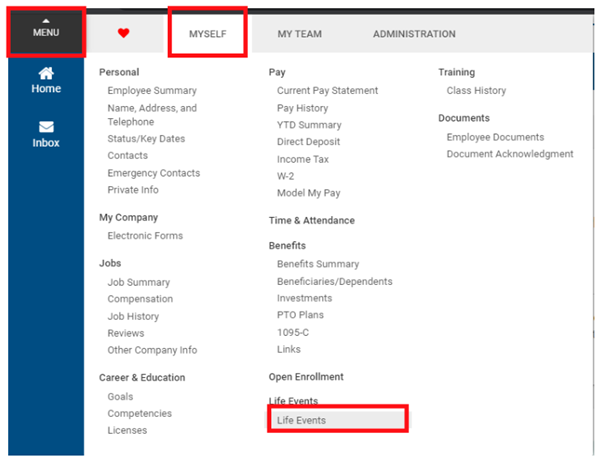This screenshot has width=600, height=466.
Task: View Private Info
Action: (133, 190)
